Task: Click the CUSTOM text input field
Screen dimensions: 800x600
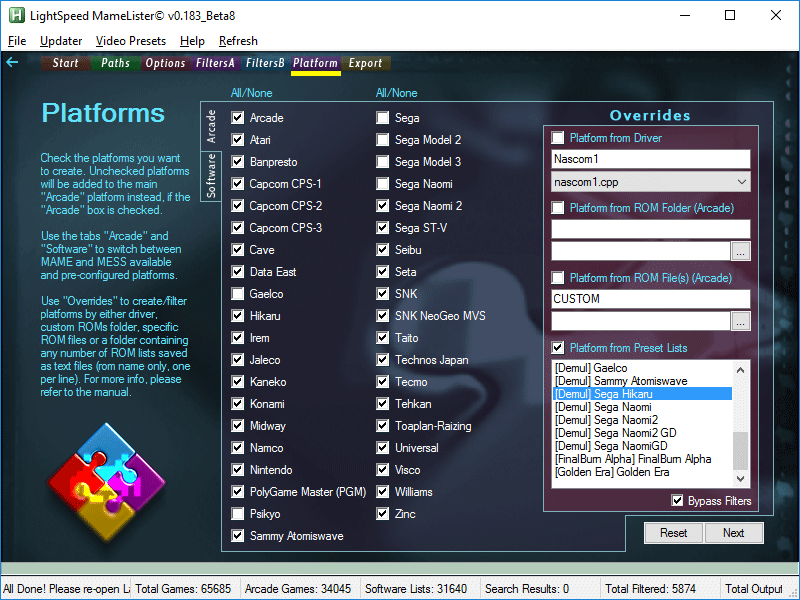Action: [x=650, y=299]
